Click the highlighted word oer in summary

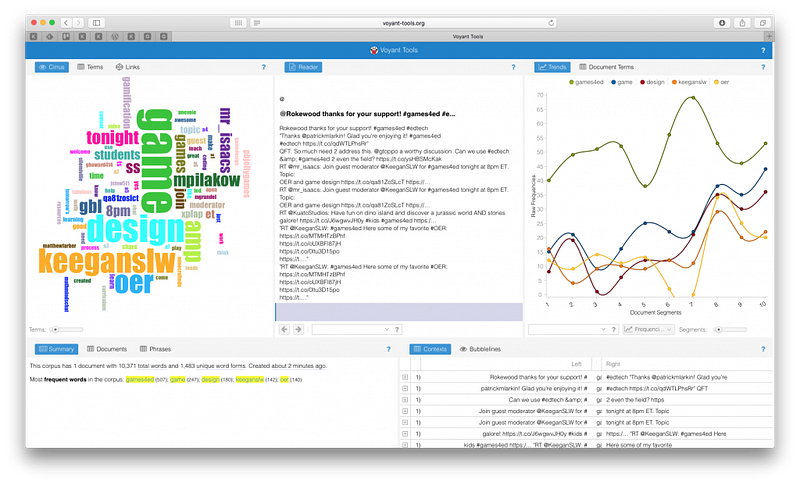coord(284,379)
